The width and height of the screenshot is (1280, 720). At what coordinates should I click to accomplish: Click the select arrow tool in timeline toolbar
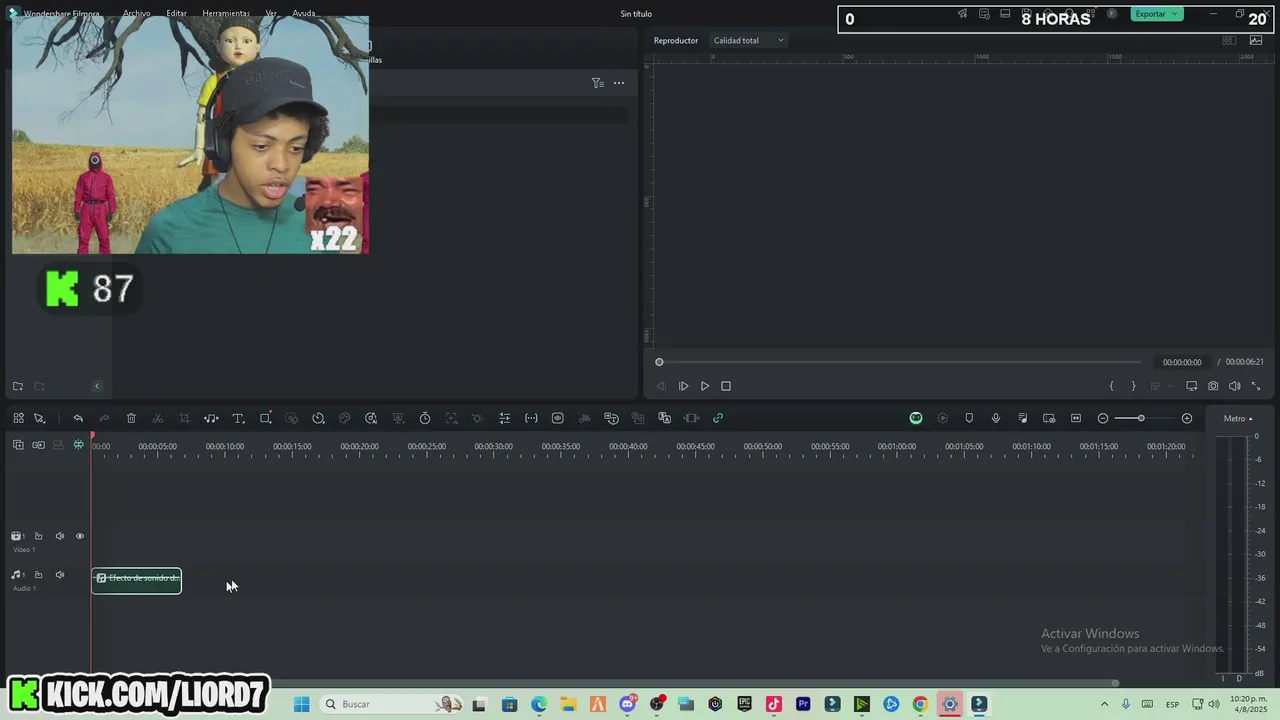pos(40,418)
